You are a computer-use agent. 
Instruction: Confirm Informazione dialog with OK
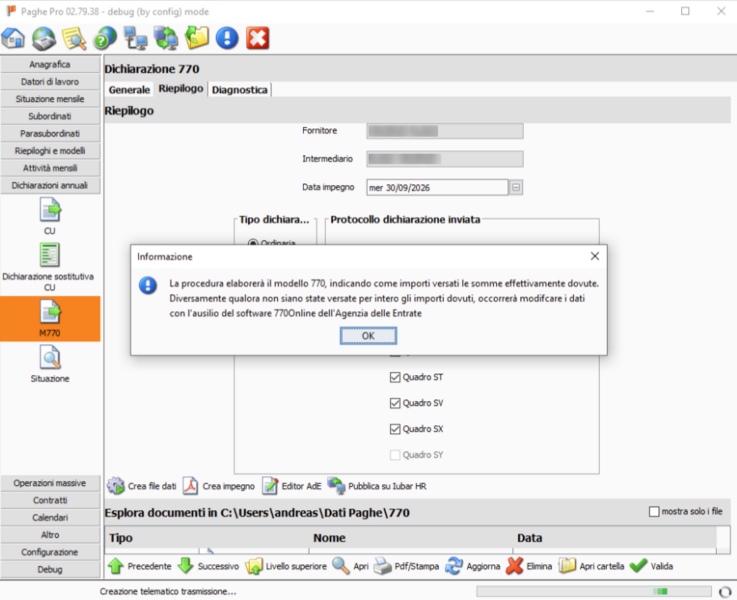[x=368, y=335]
